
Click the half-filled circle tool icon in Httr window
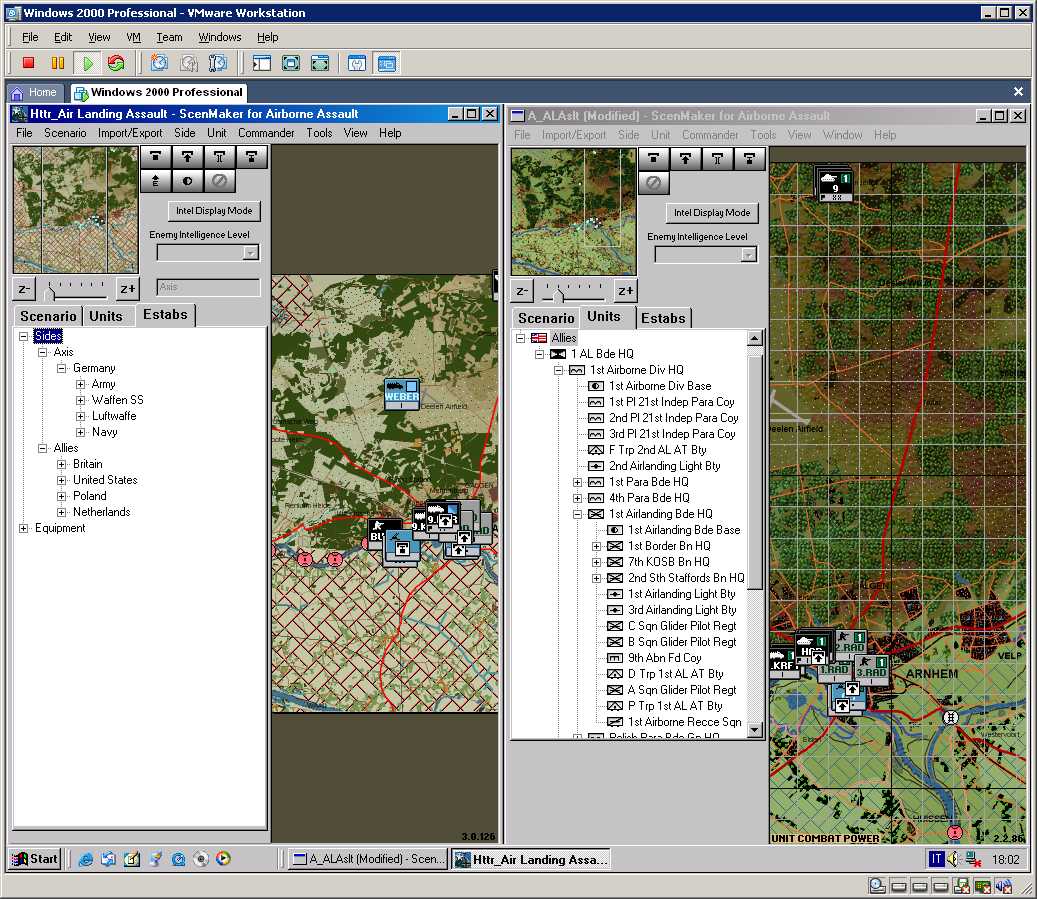187,181
